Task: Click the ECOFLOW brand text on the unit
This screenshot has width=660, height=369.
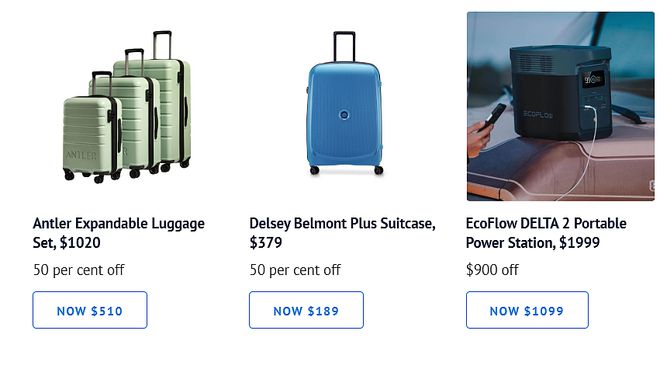Action: (538, 114)
